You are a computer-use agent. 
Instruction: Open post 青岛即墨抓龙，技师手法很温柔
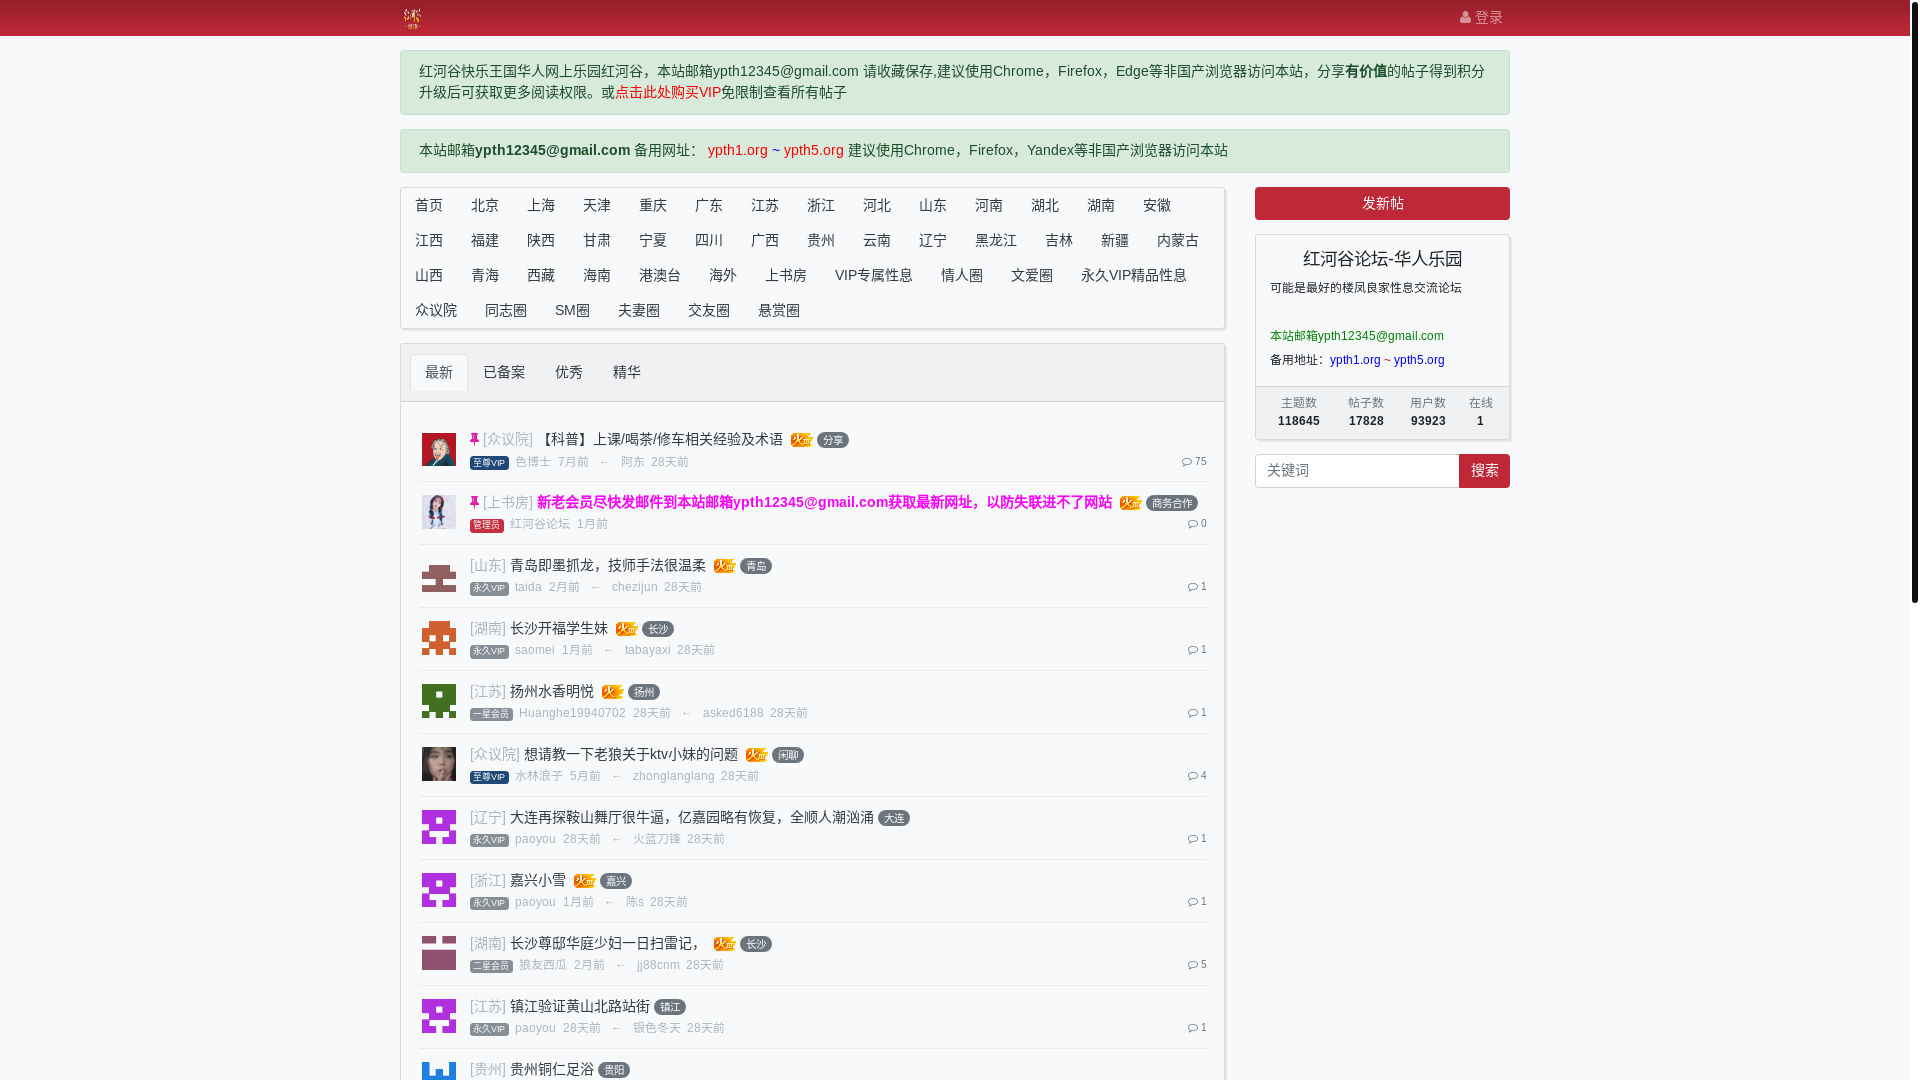click(608, 565)
